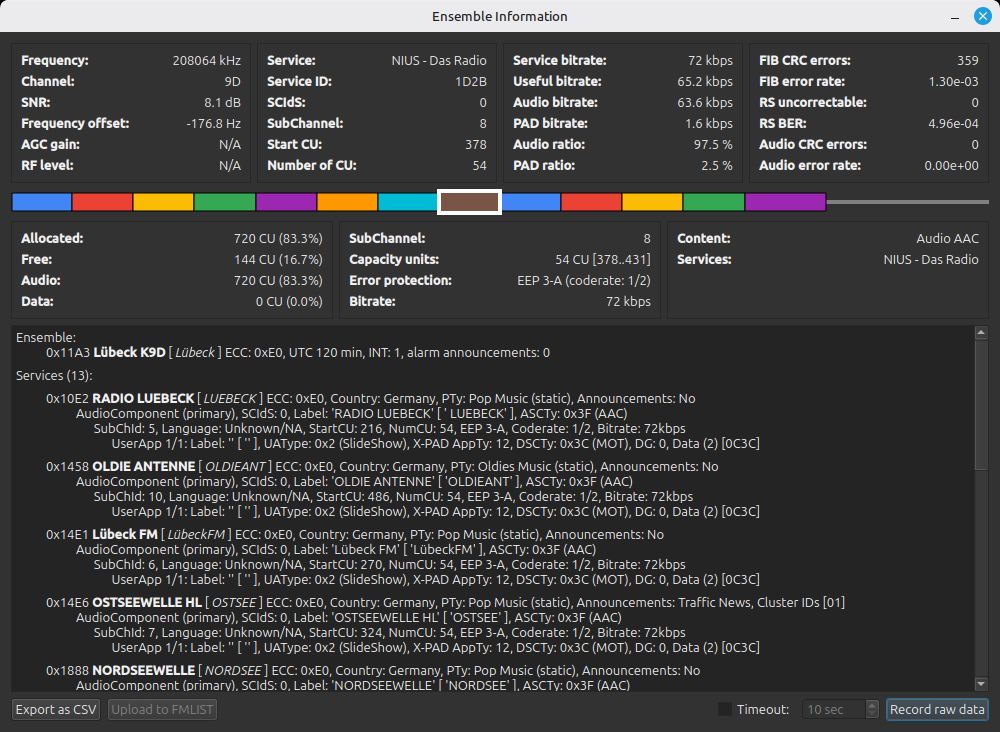Close the Ensemble Information window
The height and width of the screenshot is (732, 1000).
pyautogui.click(x=982, y=16)
